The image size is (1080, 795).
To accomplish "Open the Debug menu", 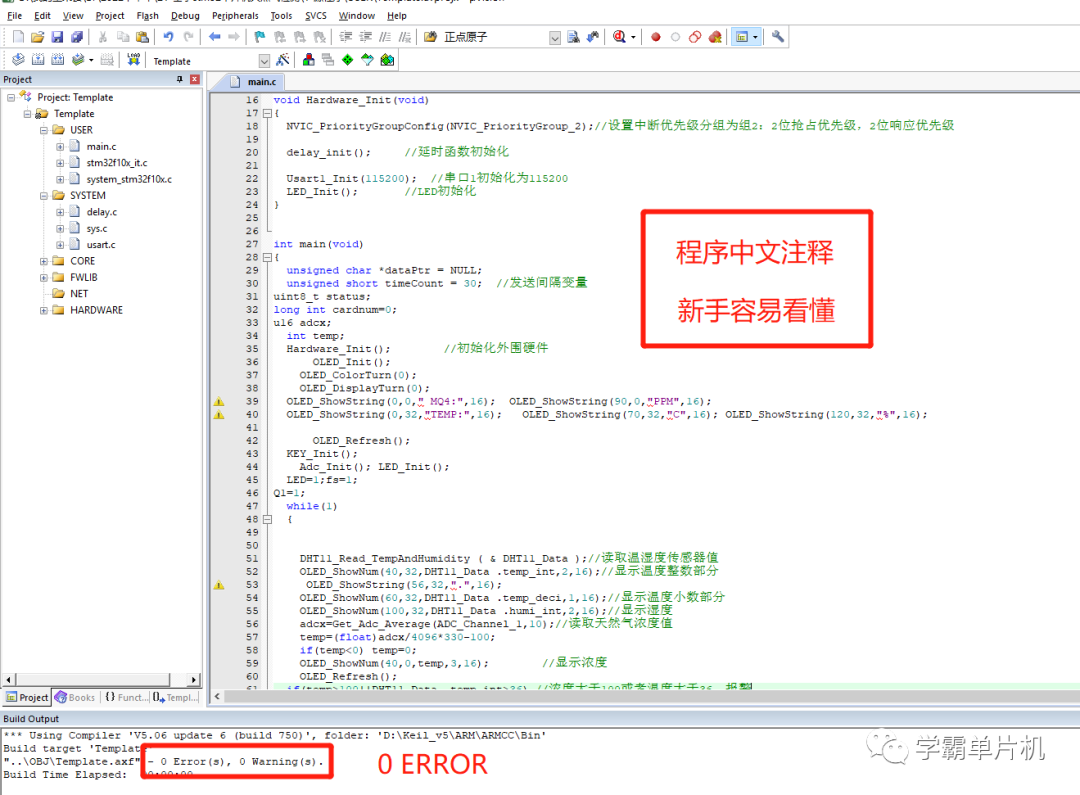I will (x=185, y=15).
